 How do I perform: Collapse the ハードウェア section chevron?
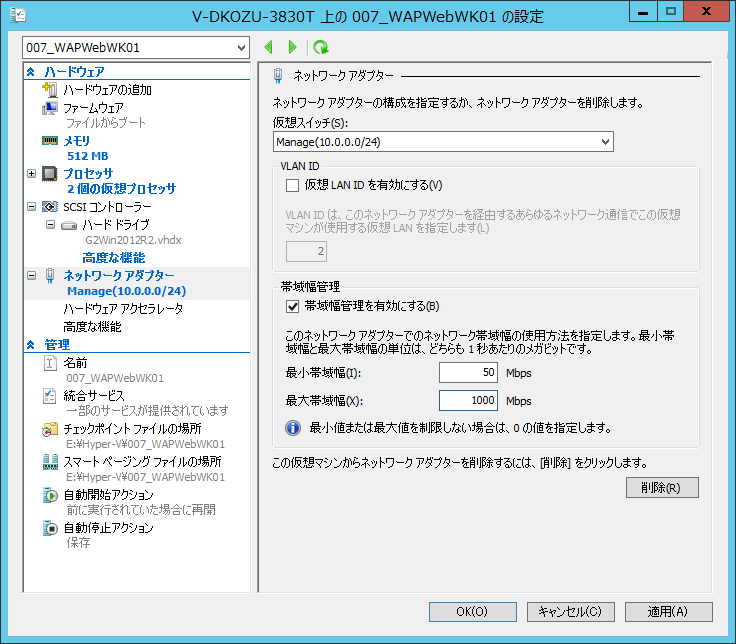(x=31, y=72)
